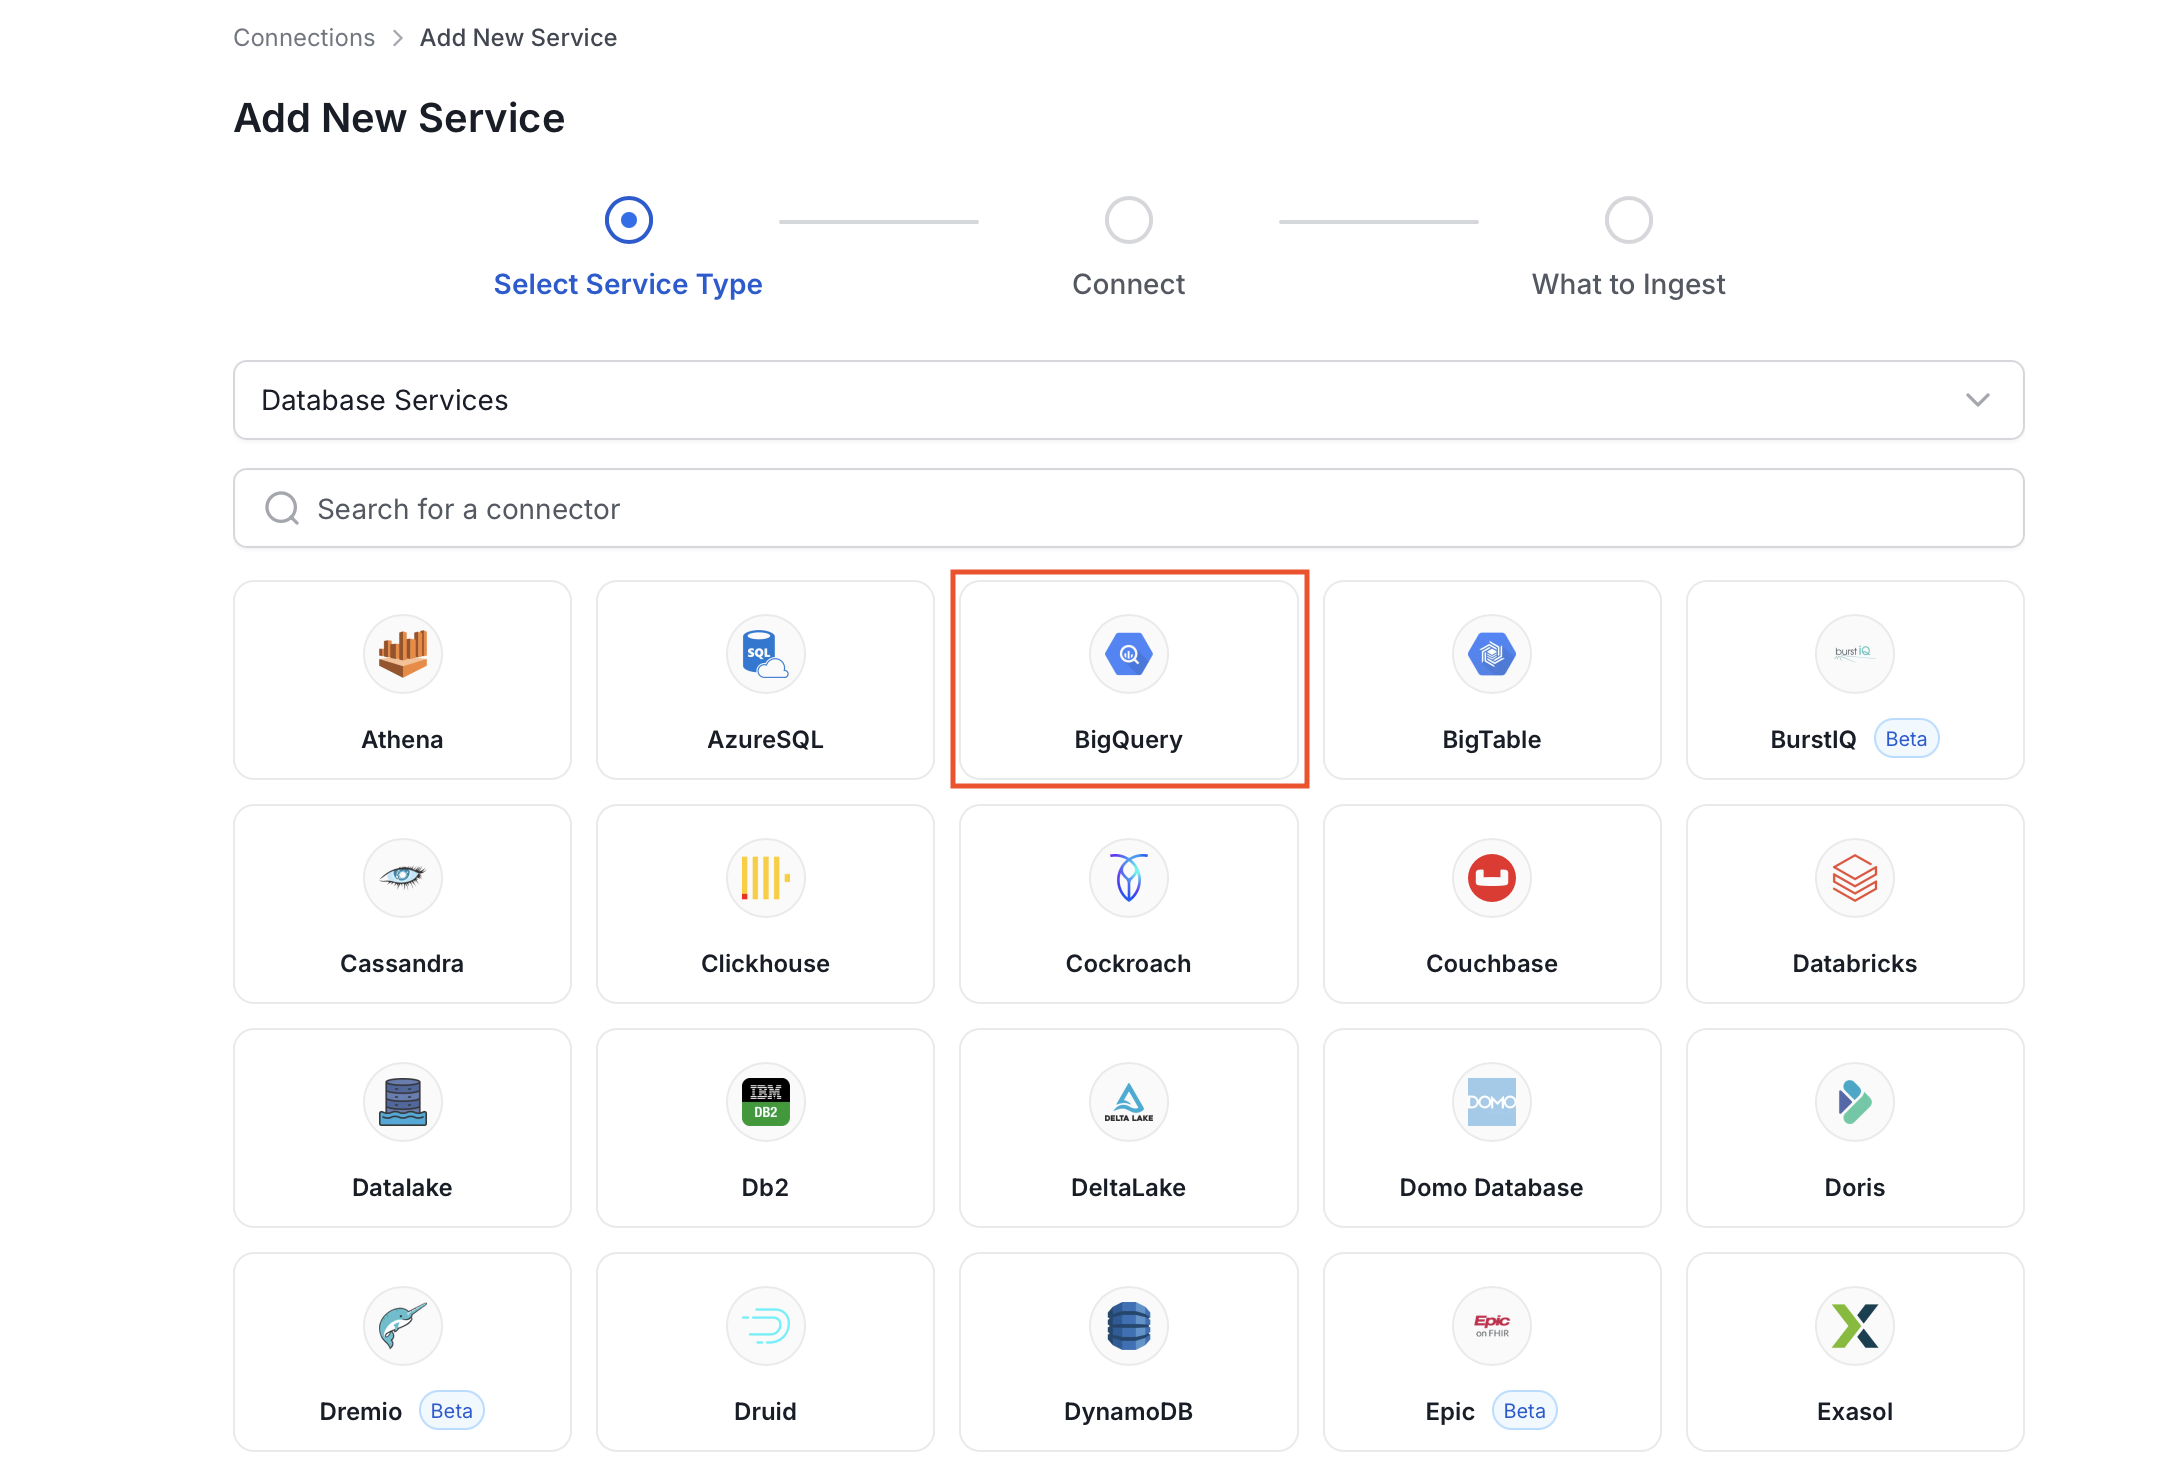2164x1472 pixels.
Task: Navigate back to Connections breadcrumb
Action: point(304,38)
